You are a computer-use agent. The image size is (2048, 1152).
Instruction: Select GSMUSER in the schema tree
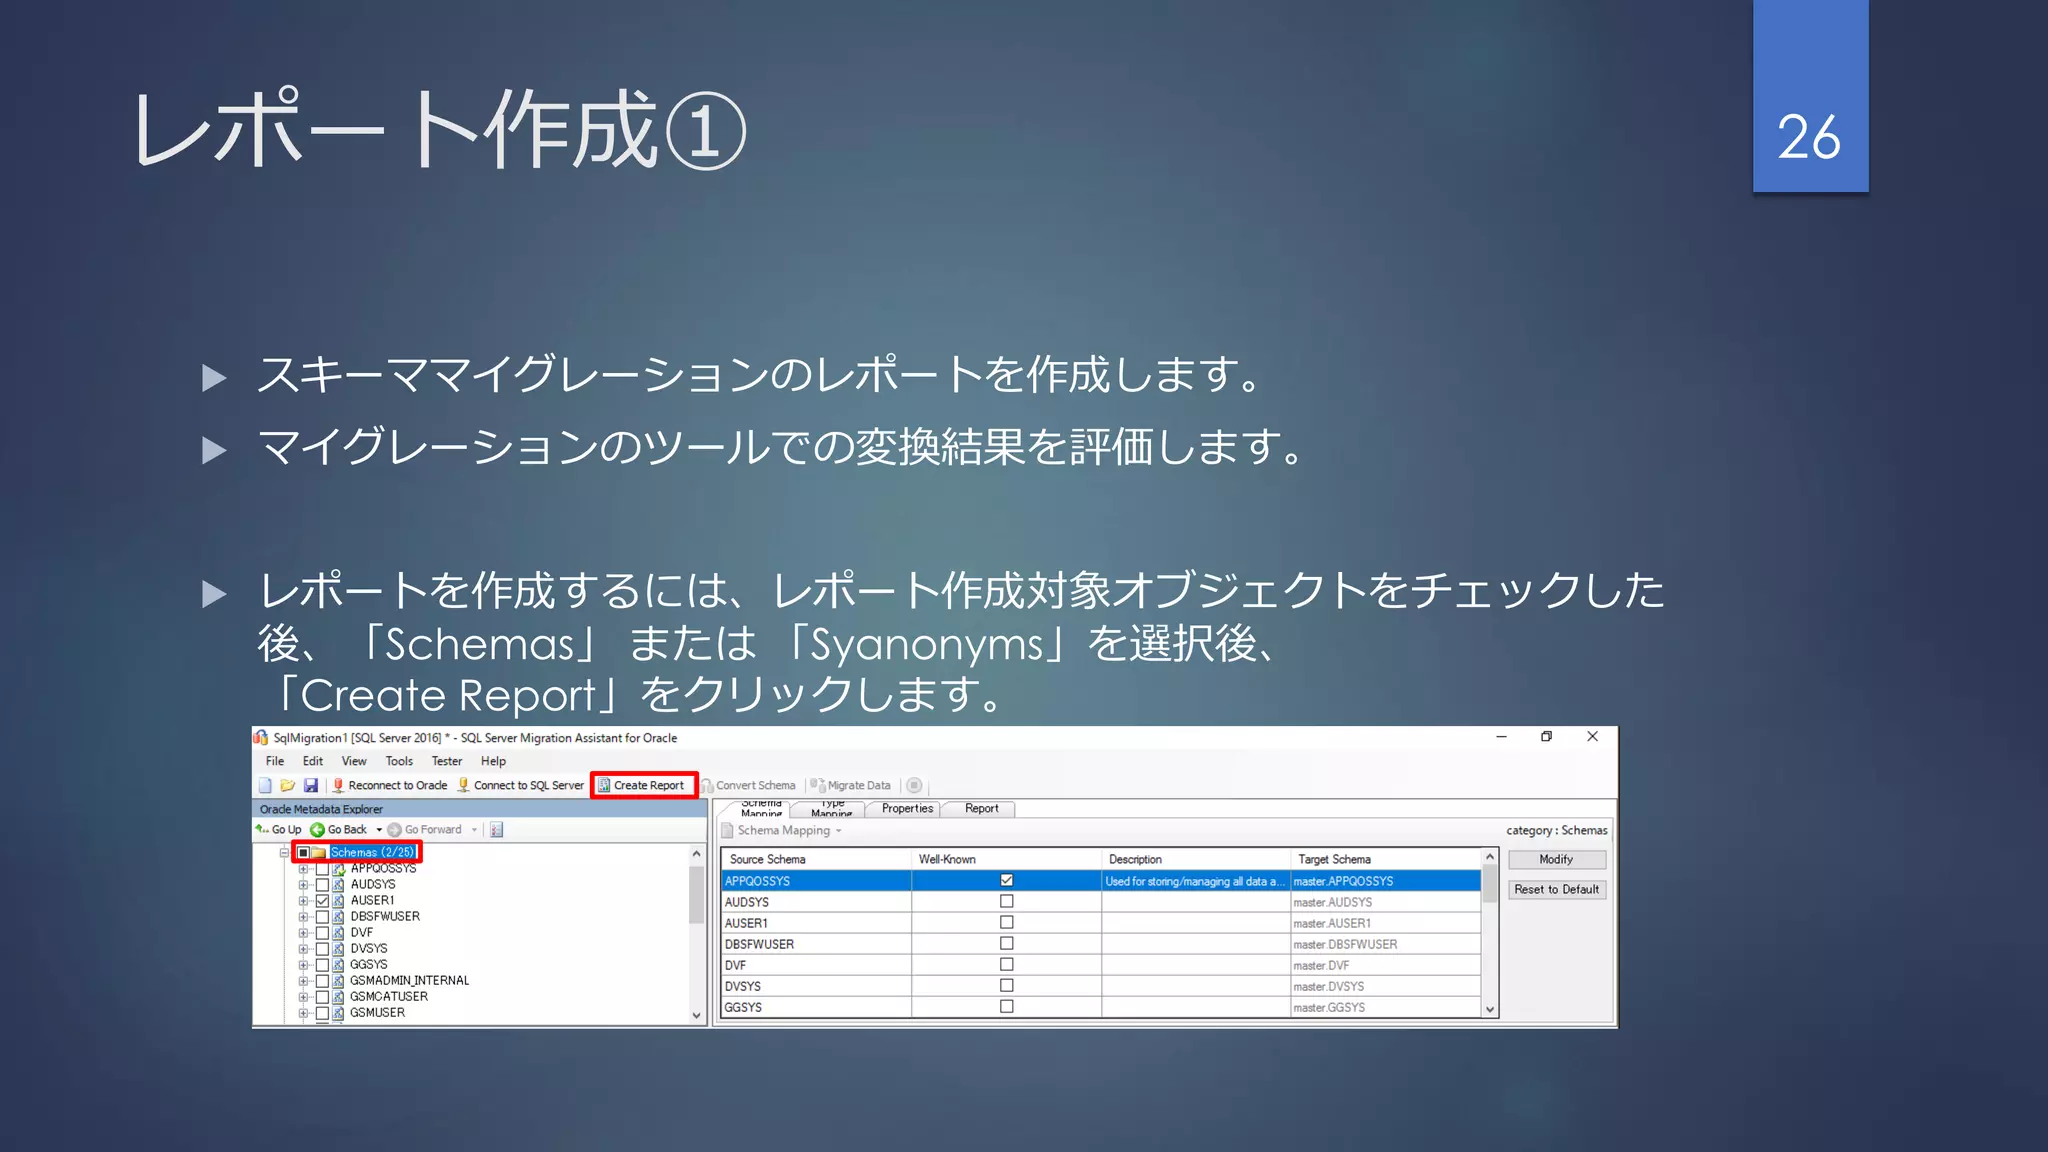point(377,1012)
